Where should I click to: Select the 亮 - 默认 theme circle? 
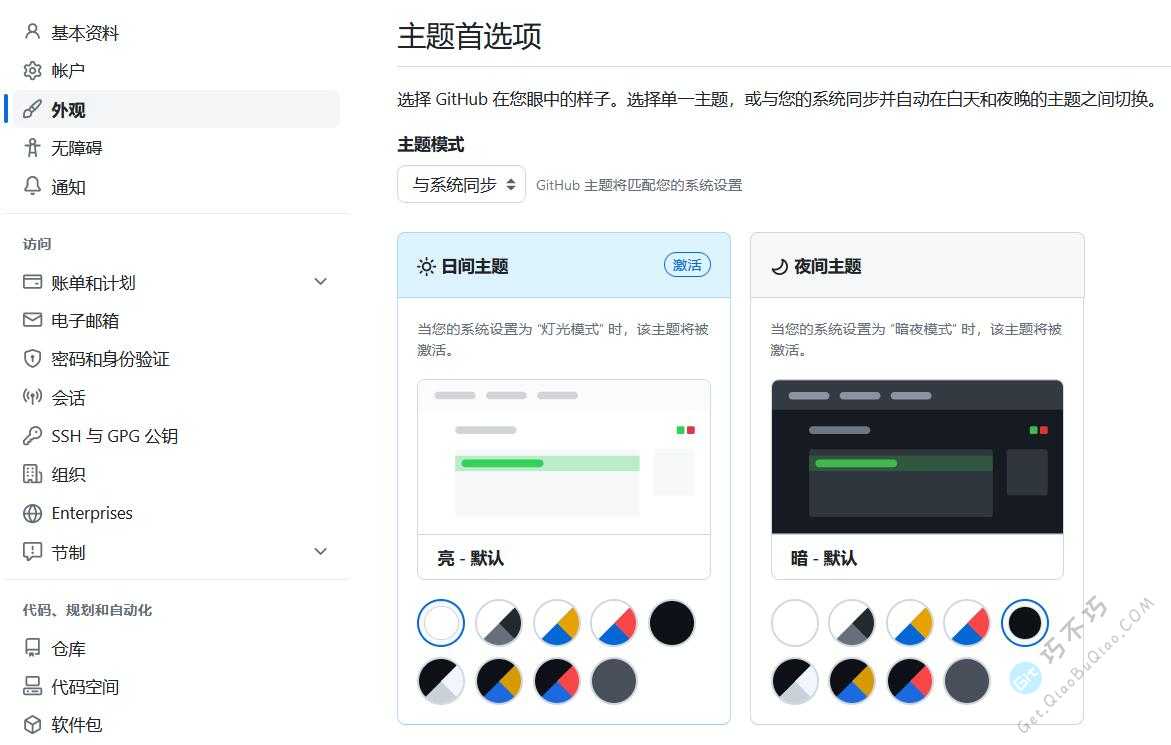point(441,622)
